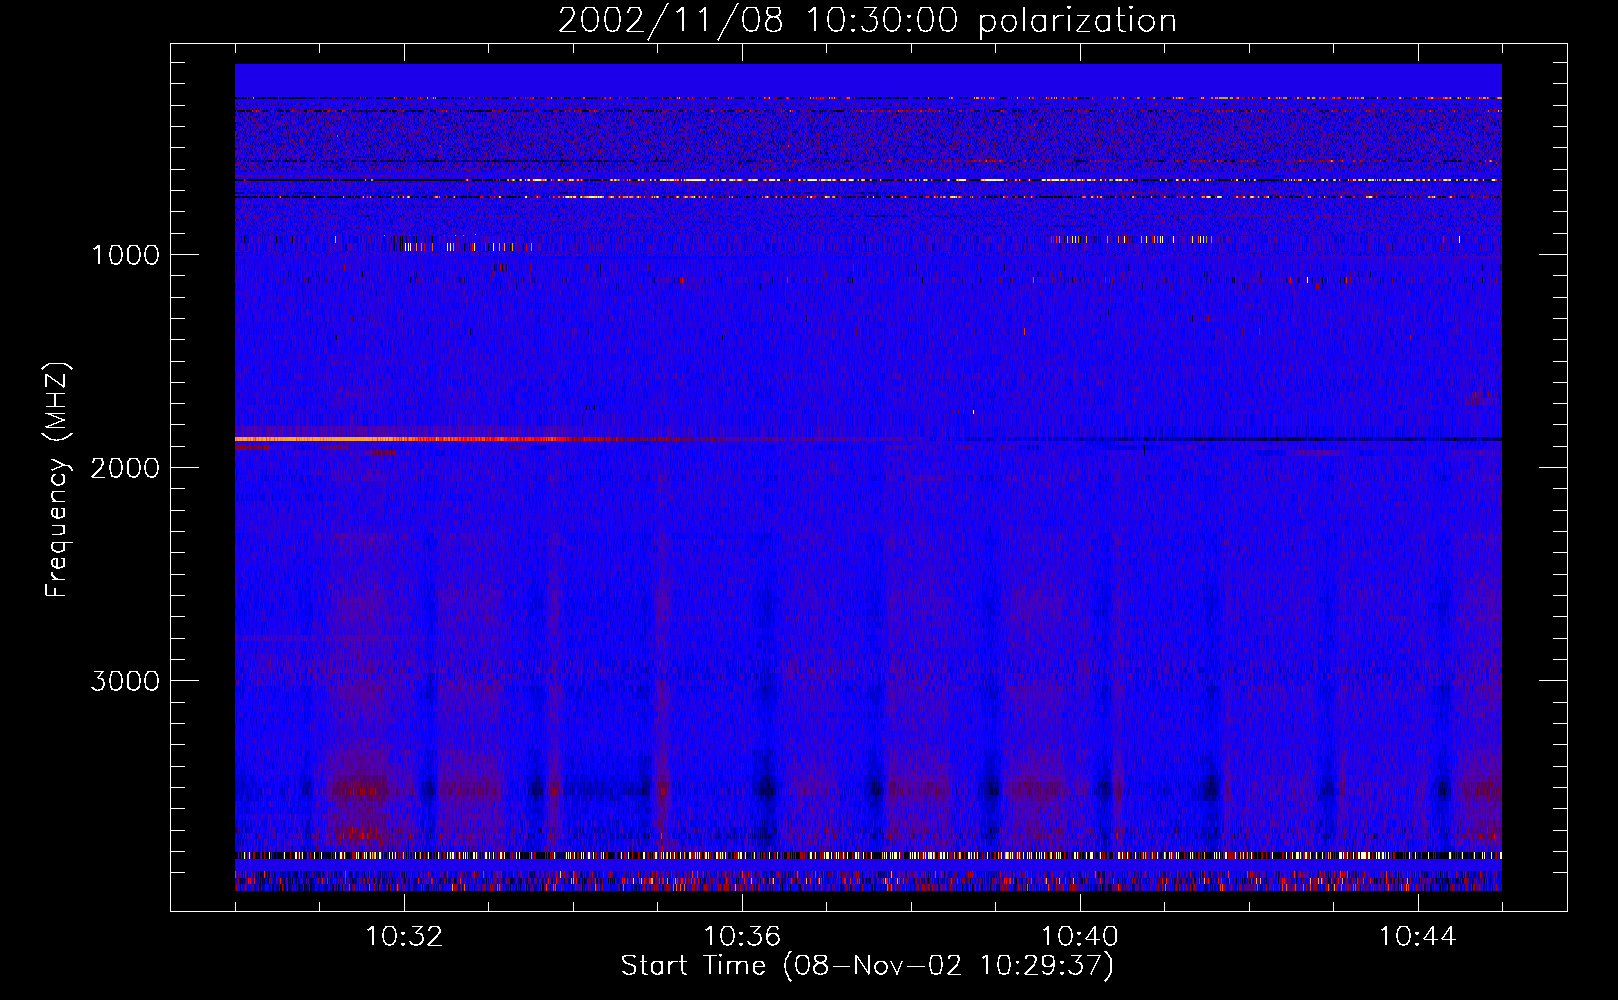Screen dimensions: 1618x1000
Task: Click the 'Frequency (MHZ)' axis label
Action: point(58,481)
